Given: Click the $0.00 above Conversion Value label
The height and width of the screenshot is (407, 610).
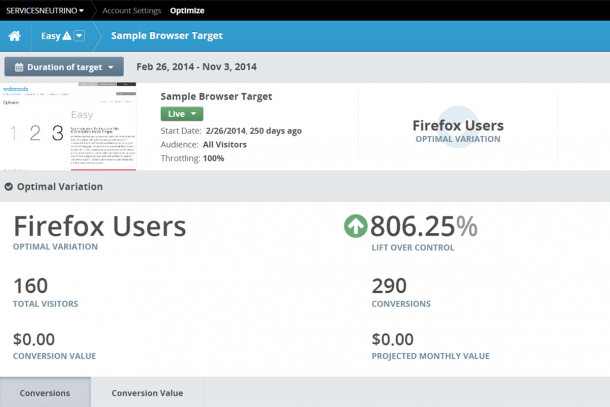Looking at the screenshot, I should (x=34, y=339).
